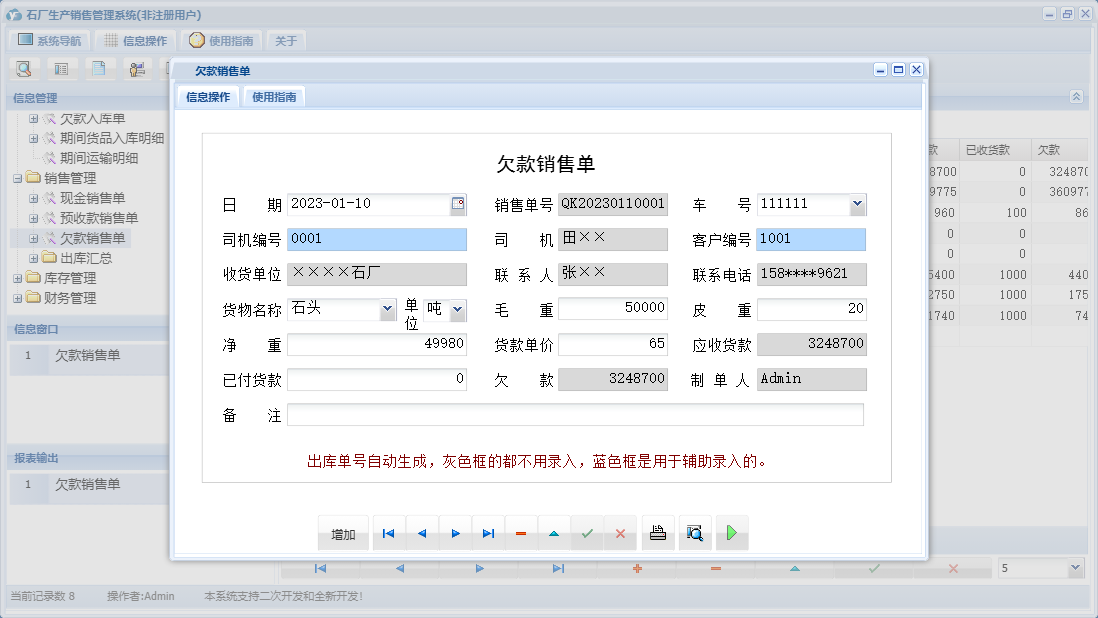Viewport: 1098px width, 618px height.
Task: Open print preview in the dialog toolbar
Action: click(694, 533)
